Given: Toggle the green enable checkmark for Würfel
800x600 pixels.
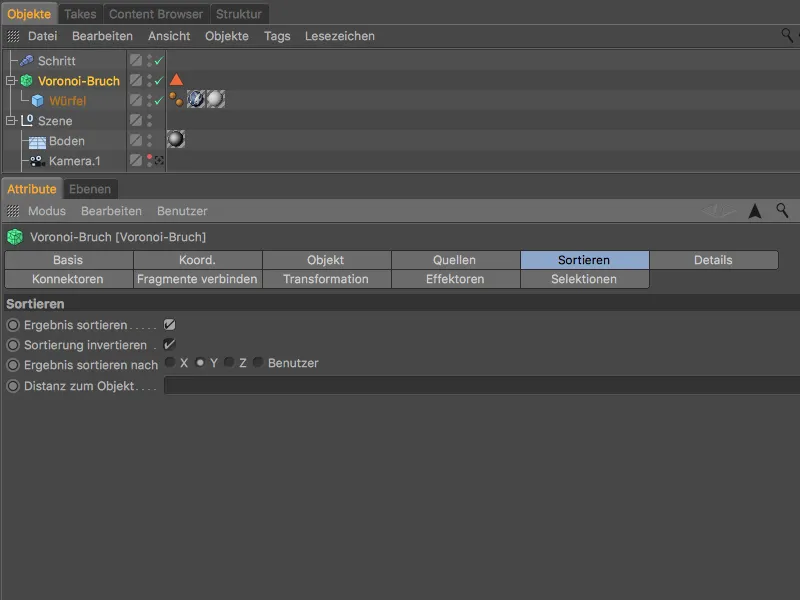Looking at the screenshot, I should 159,101.
